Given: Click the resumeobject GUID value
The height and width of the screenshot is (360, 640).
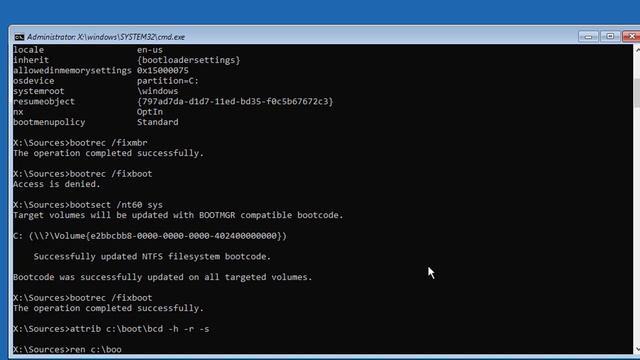Looking at the screenshot, I should click(235, 101).
